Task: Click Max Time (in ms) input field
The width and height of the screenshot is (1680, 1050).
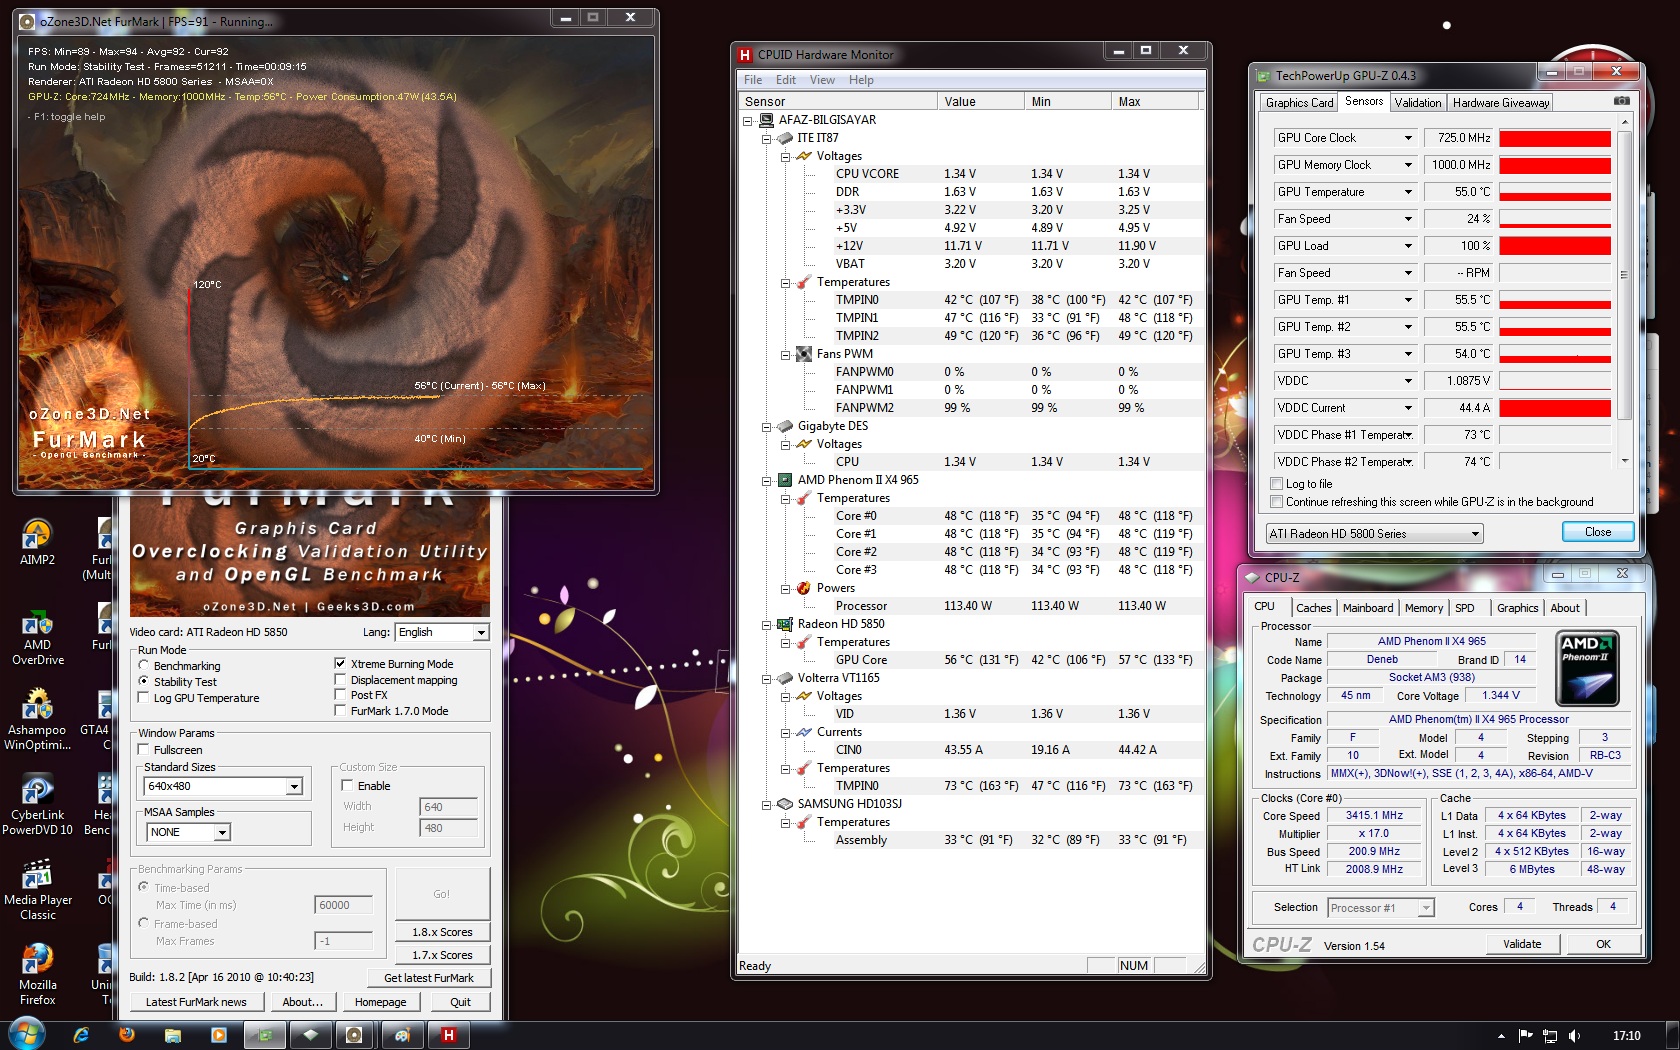Action: pyautogui.click(x=344, y=905)
